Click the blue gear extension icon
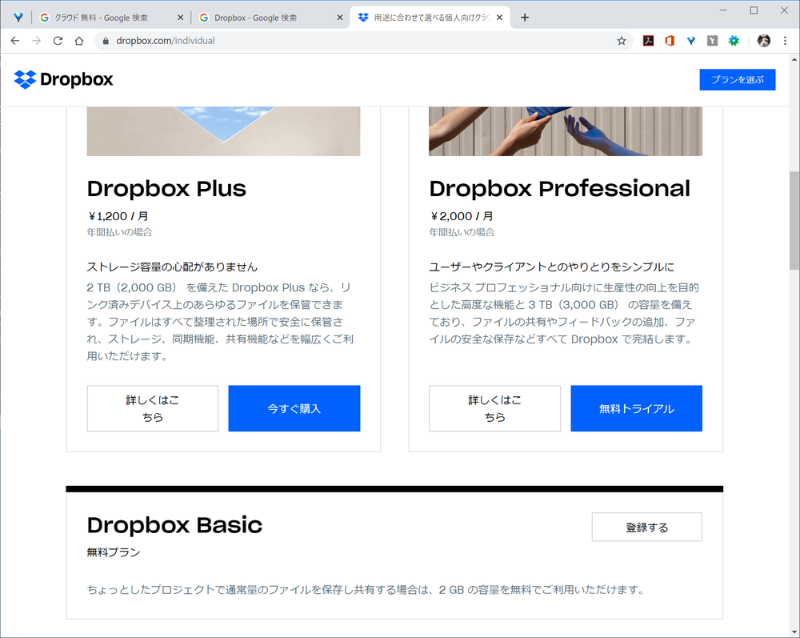 [733, 41]
